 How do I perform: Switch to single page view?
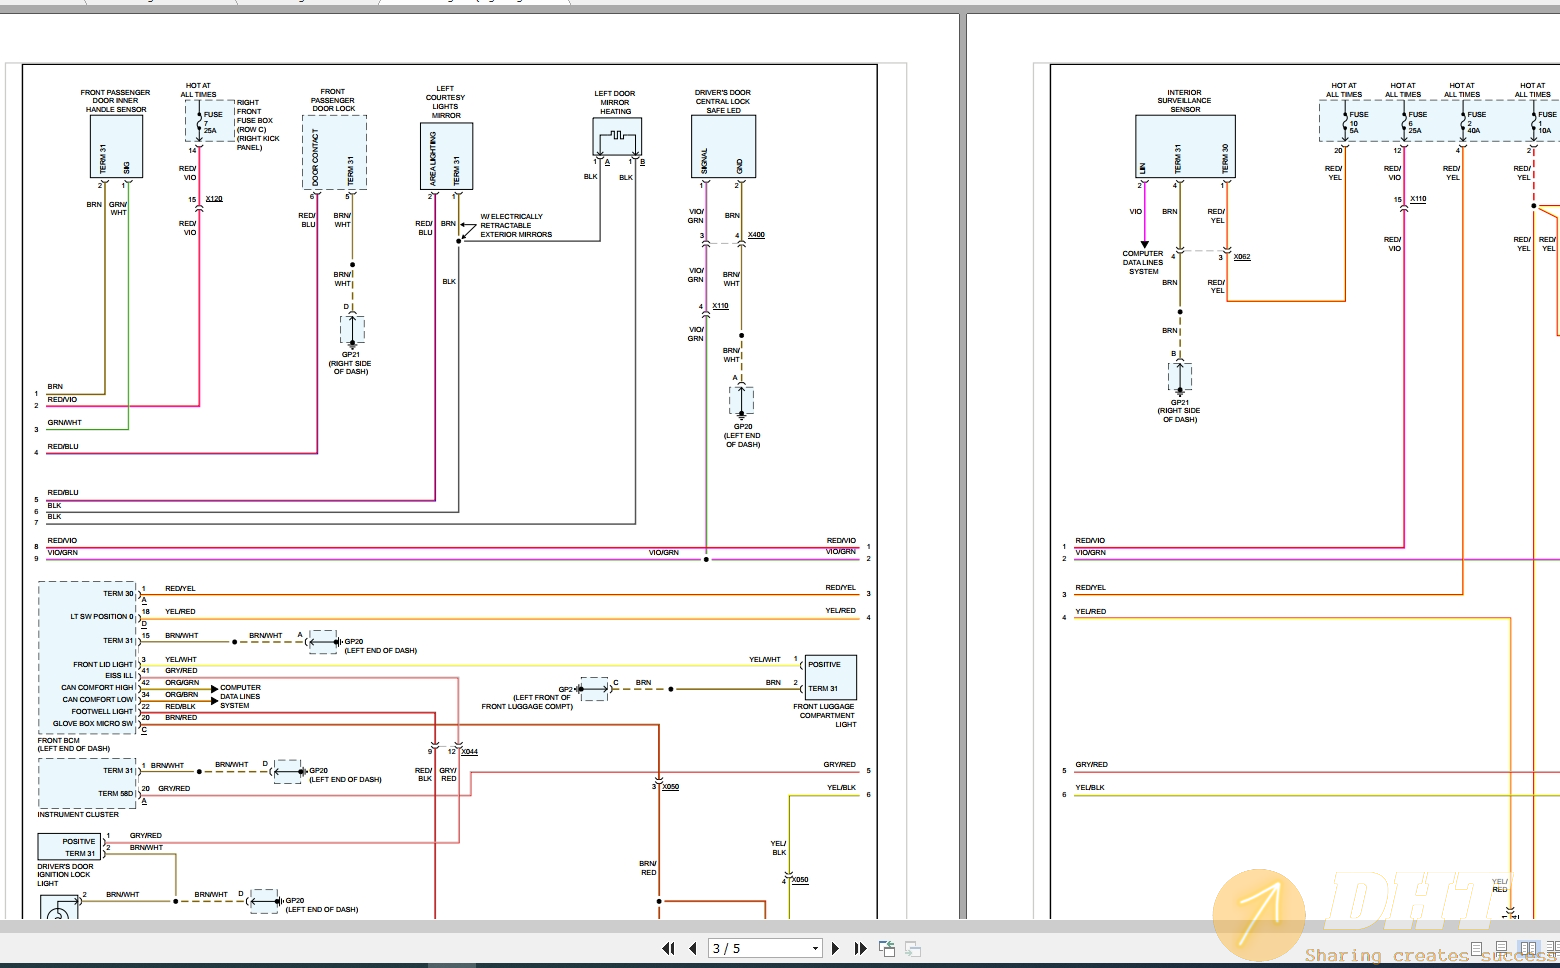1477,948
